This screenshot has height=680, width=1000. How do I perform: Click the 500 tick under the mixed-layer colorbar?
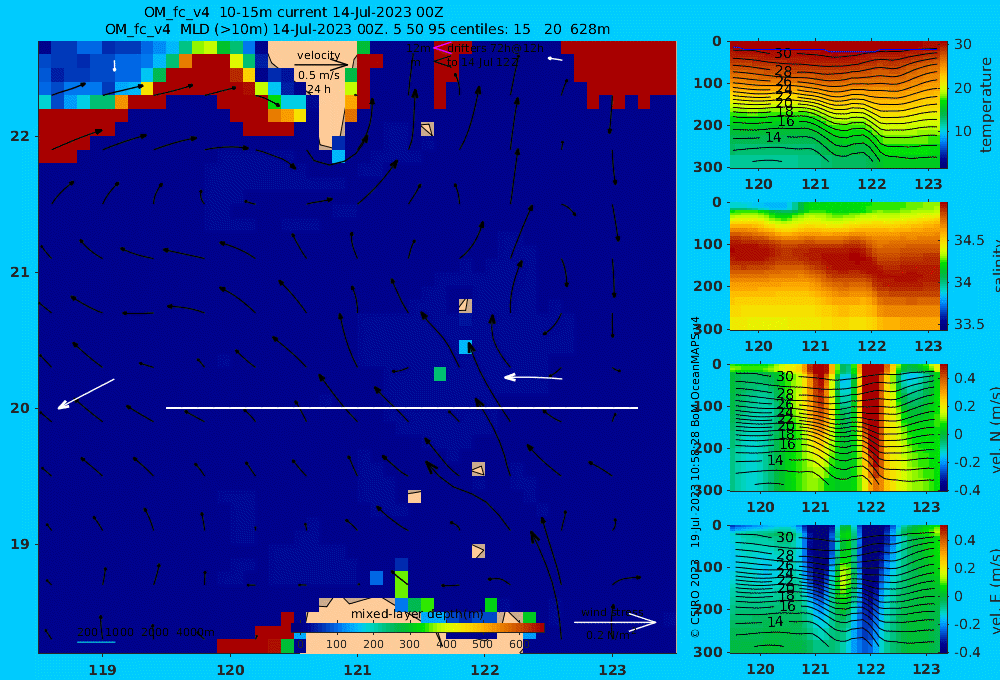[482, 644]
